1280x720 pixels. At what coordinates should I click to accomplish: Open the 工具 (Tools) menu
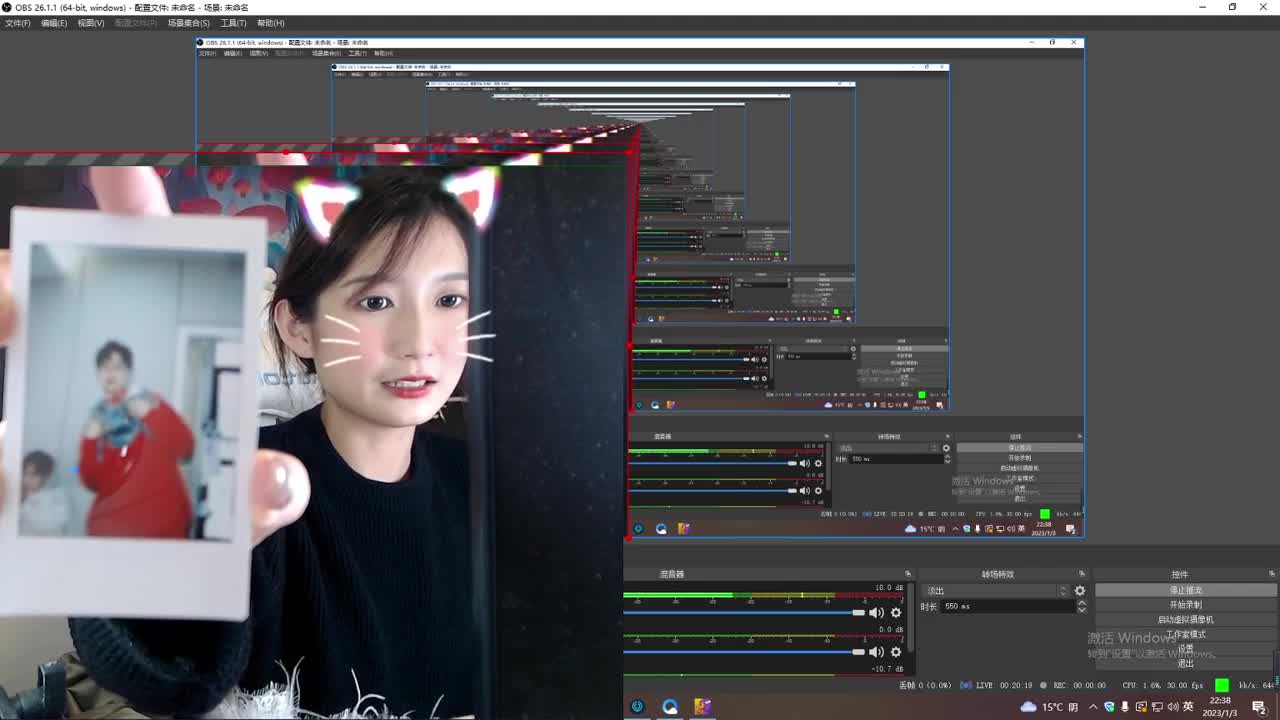point(232,22)
